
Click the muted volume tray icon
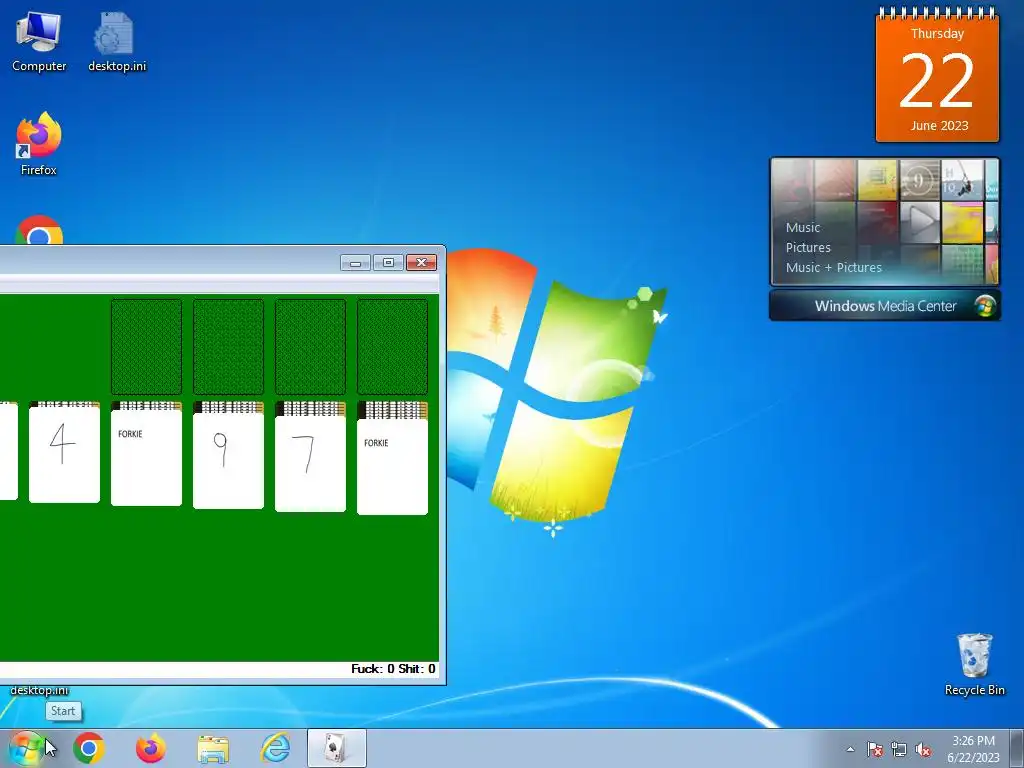[923, 749]
